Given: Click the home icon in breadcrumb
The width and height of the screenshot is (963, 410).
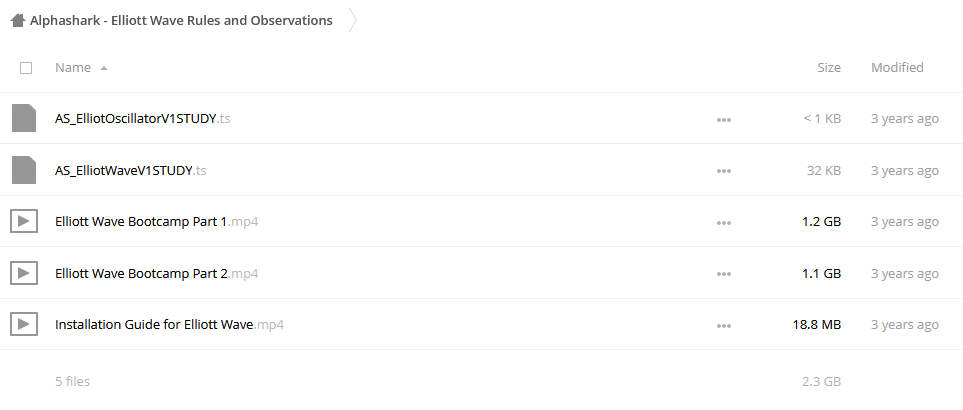Looking at the screenshot, I should (x=18, y=20).
